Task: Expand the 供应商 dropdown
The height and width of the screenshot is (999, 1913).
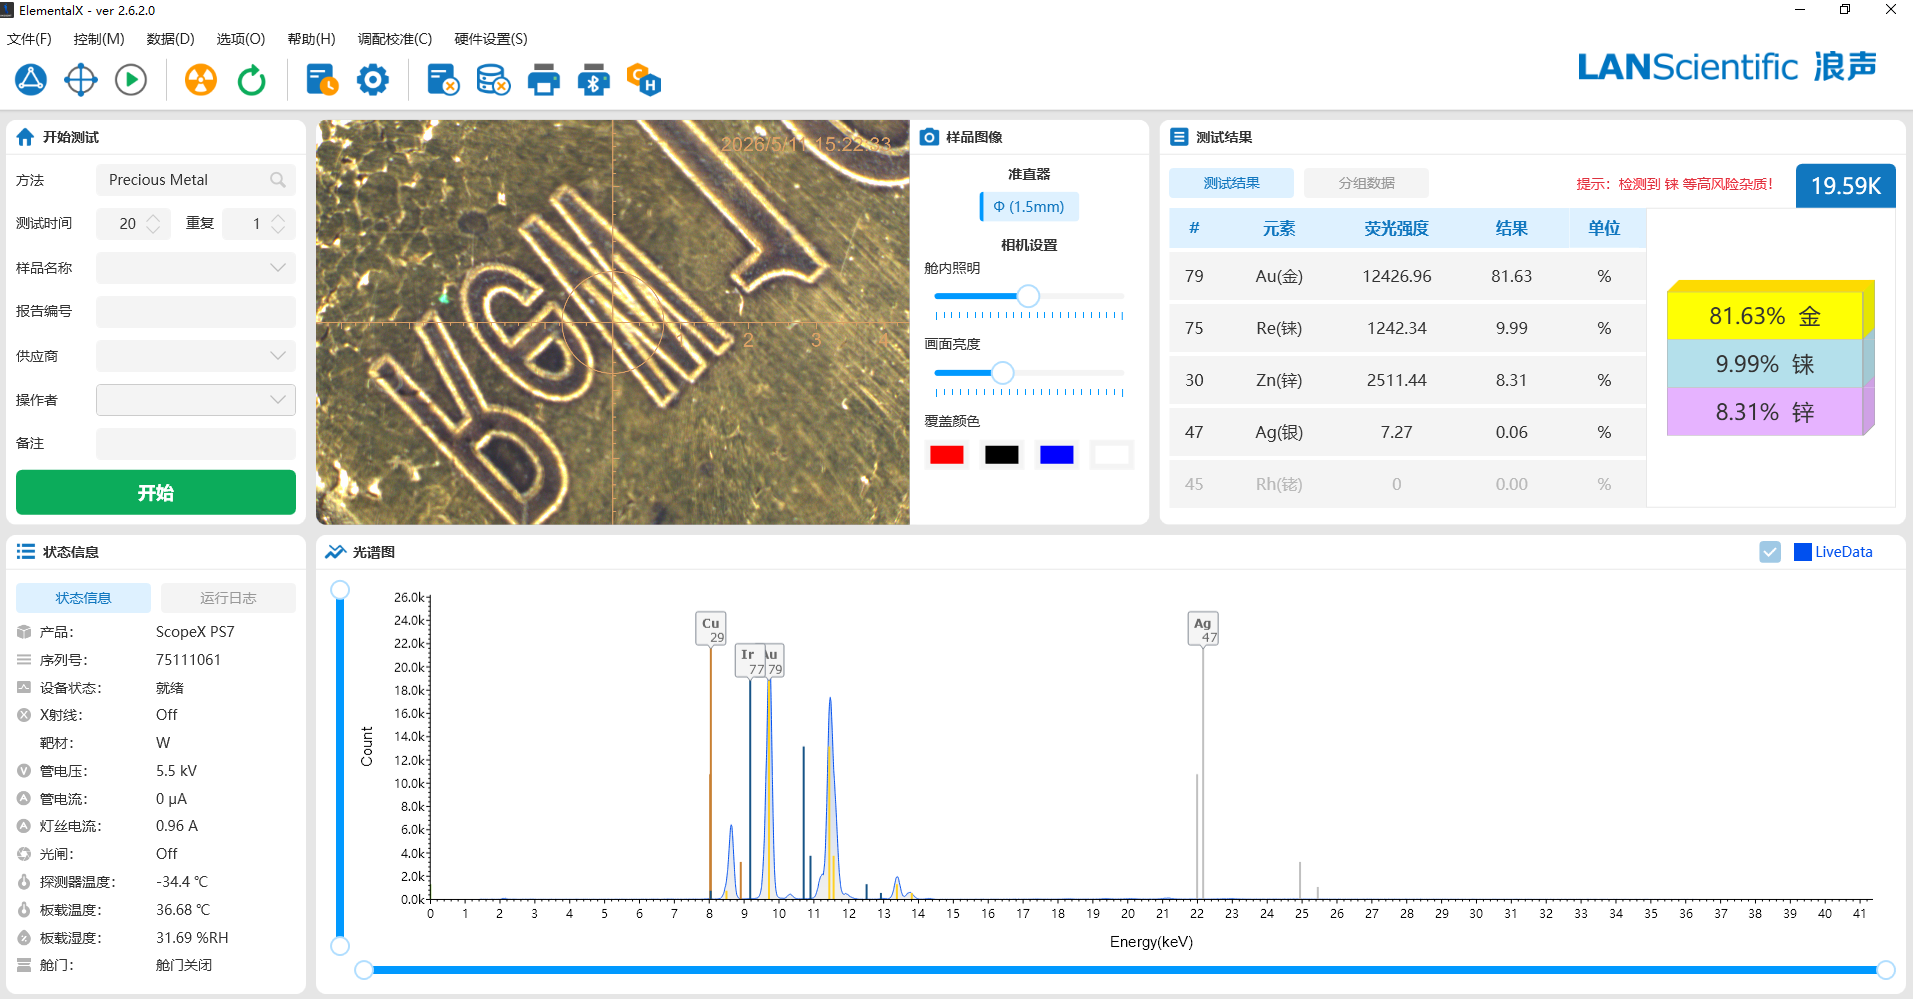Action: point(278,356)
